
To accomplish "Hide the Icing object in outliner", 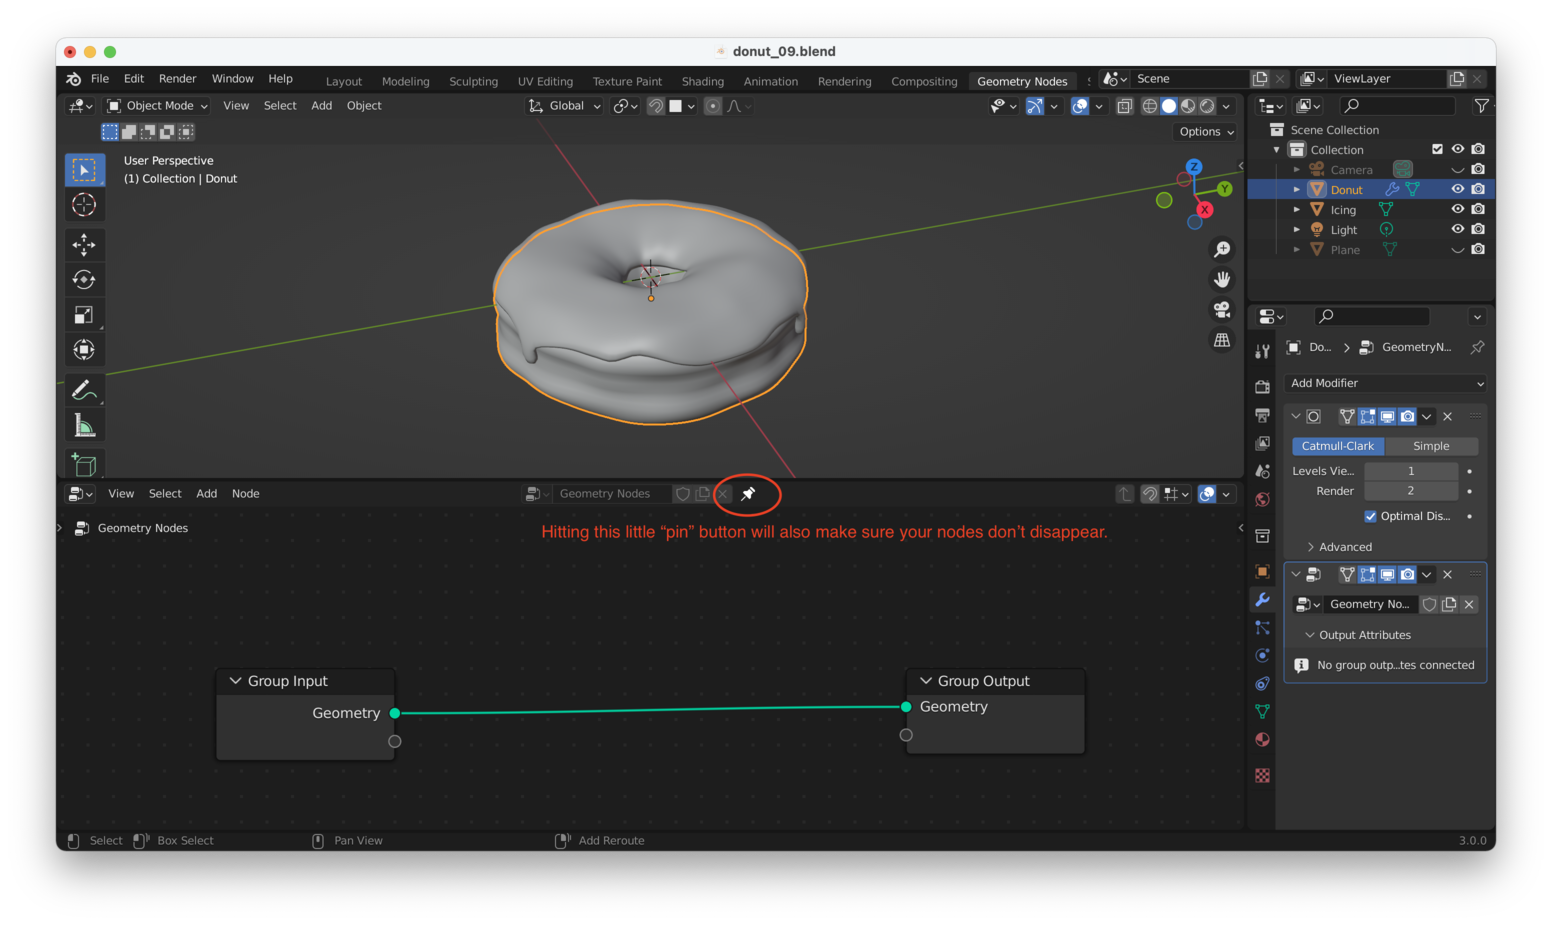I will (1457, 210).
